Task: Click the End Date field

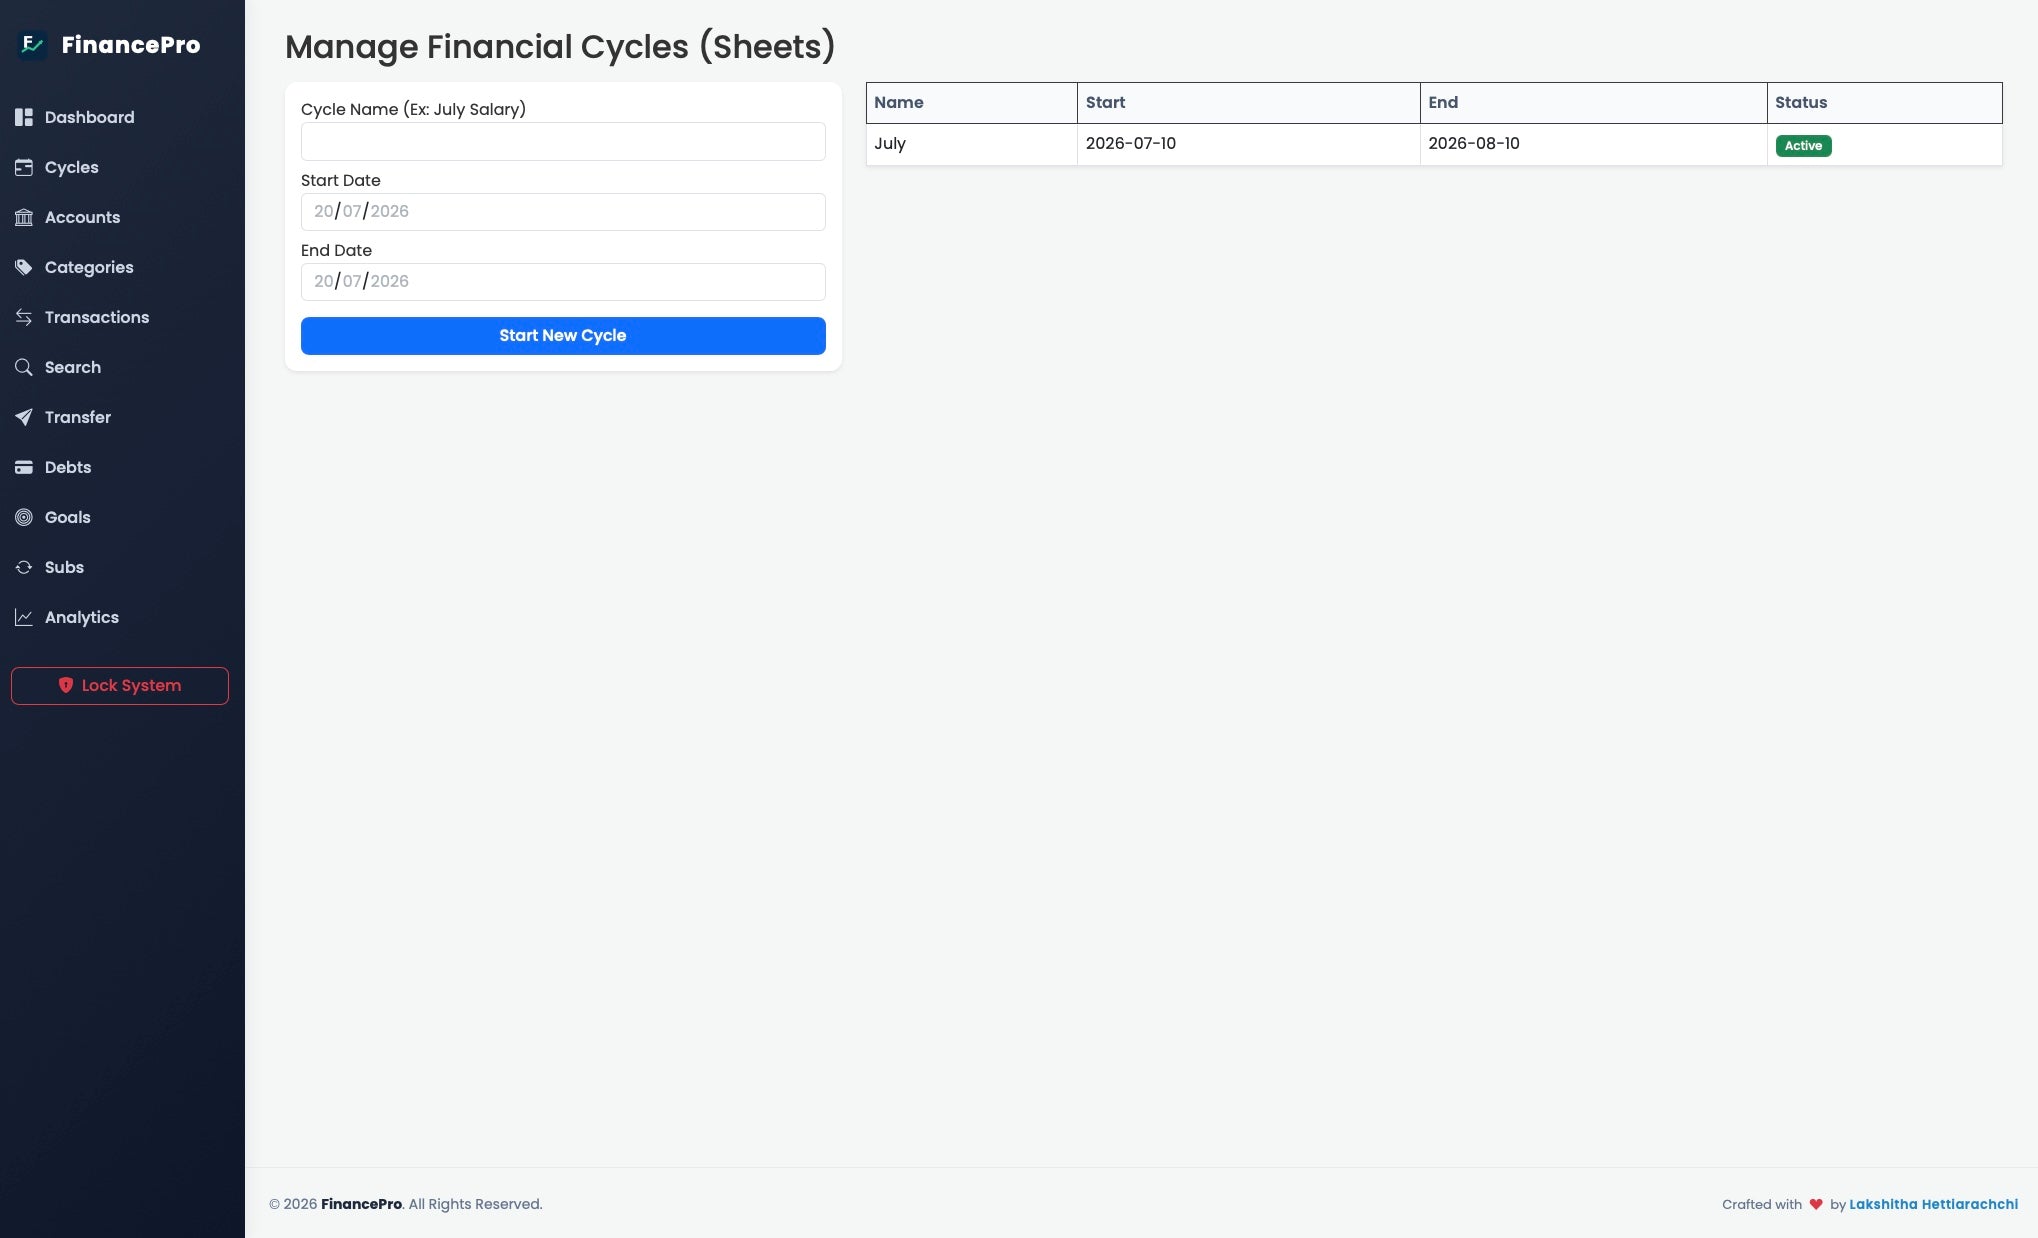Action: (563, 282)
